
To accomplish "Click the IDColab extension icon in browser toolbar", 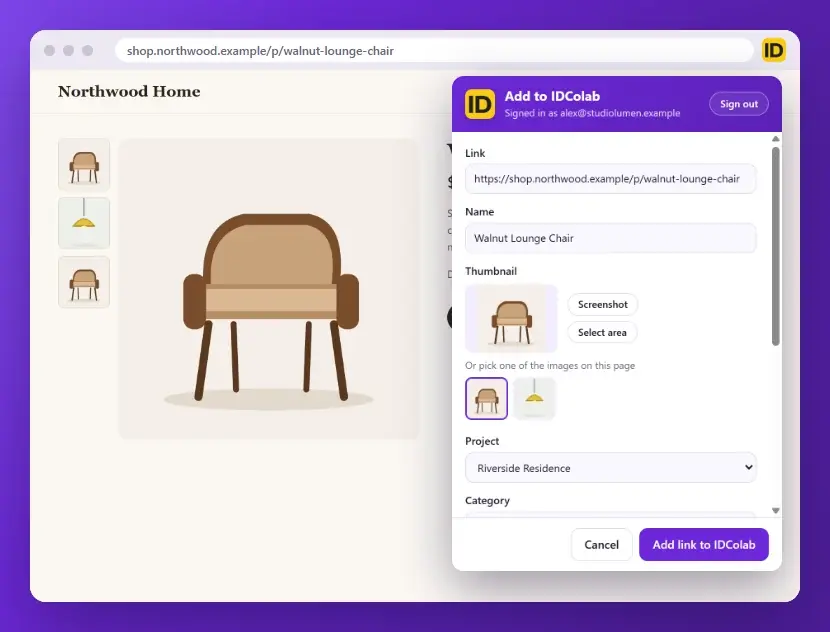I will coord(773,51).
